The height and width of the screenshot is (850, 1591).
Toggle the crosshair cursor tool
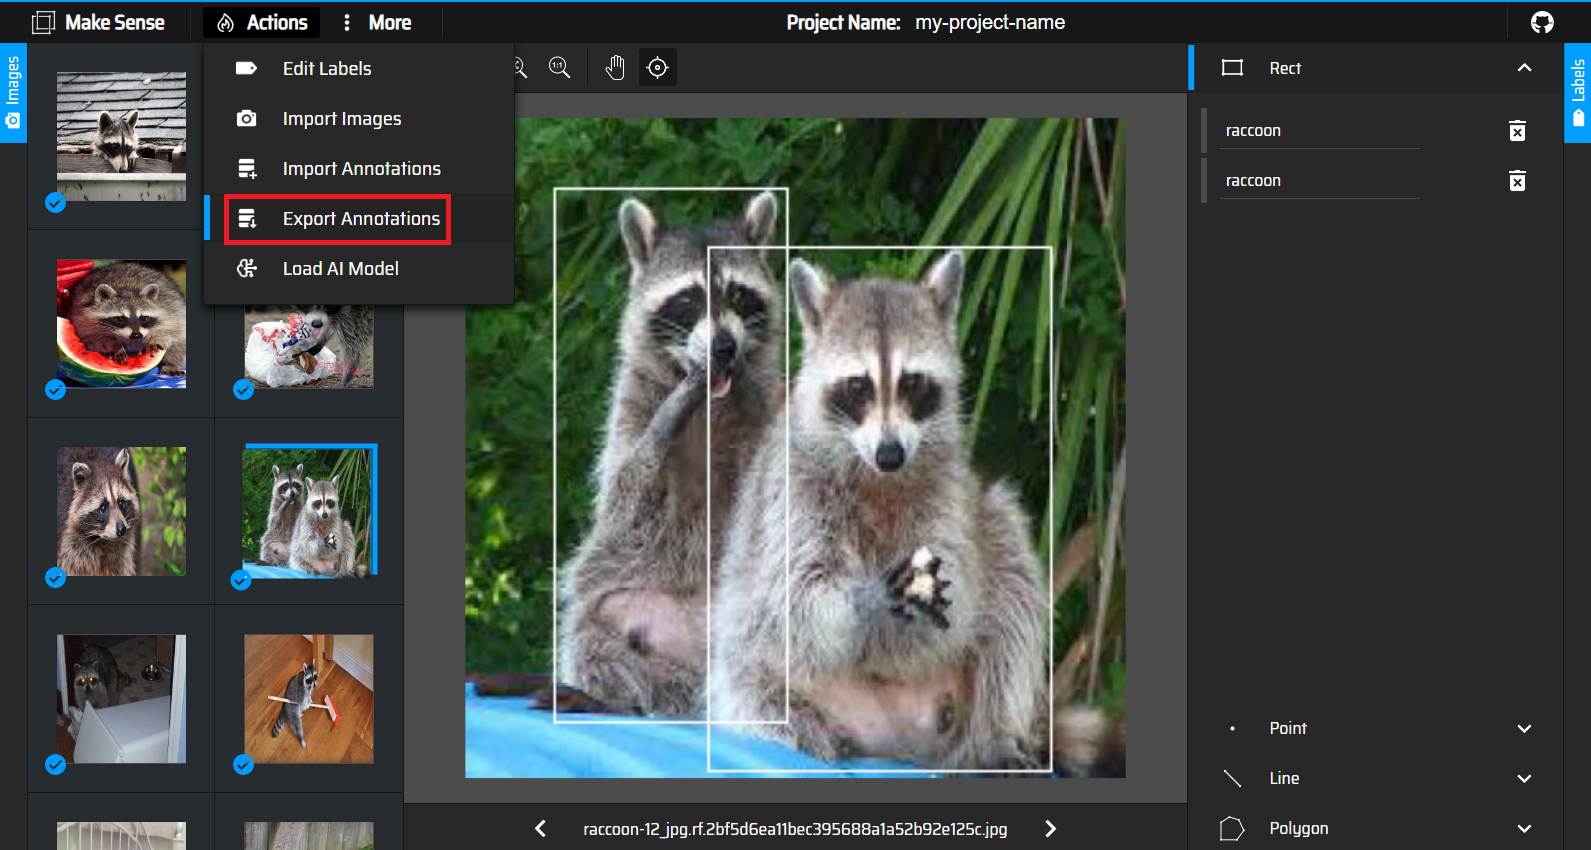[657, 67]
